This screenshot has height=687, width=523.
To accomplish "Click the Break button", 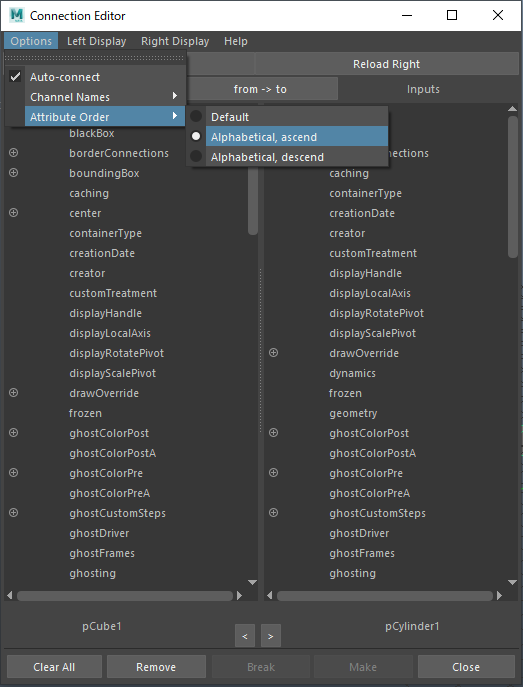I will click(x=261, y=667).
